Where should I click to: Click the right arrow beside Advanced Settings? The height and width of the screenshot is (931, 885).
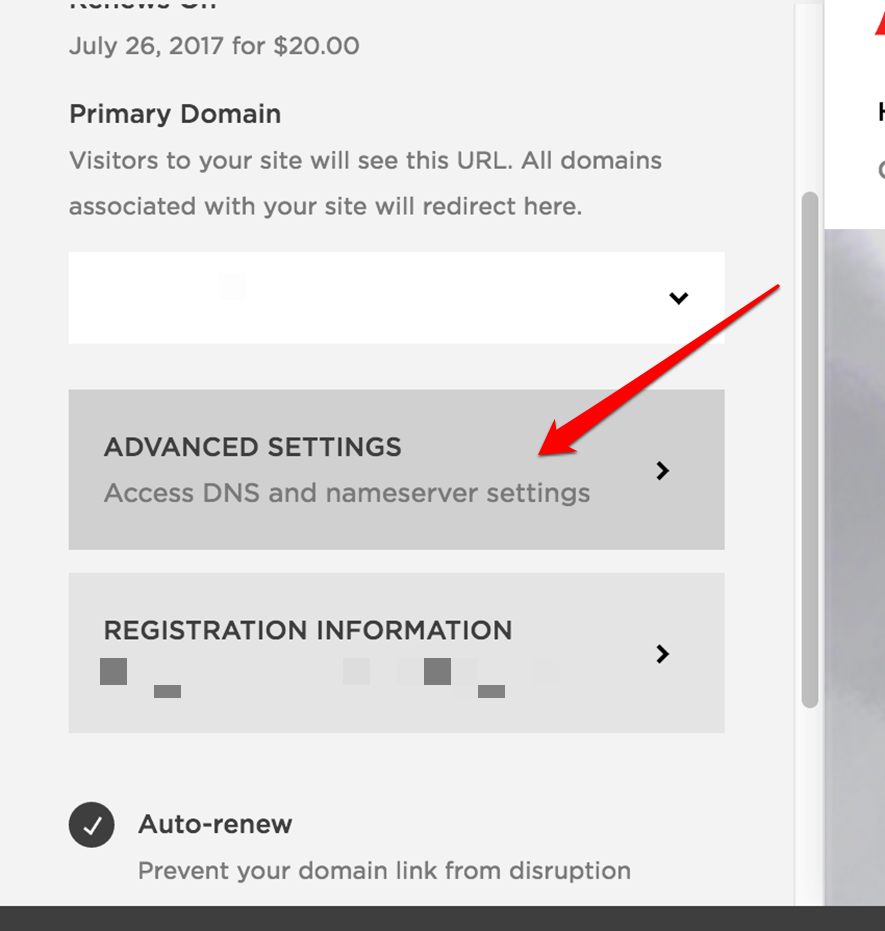662,470
